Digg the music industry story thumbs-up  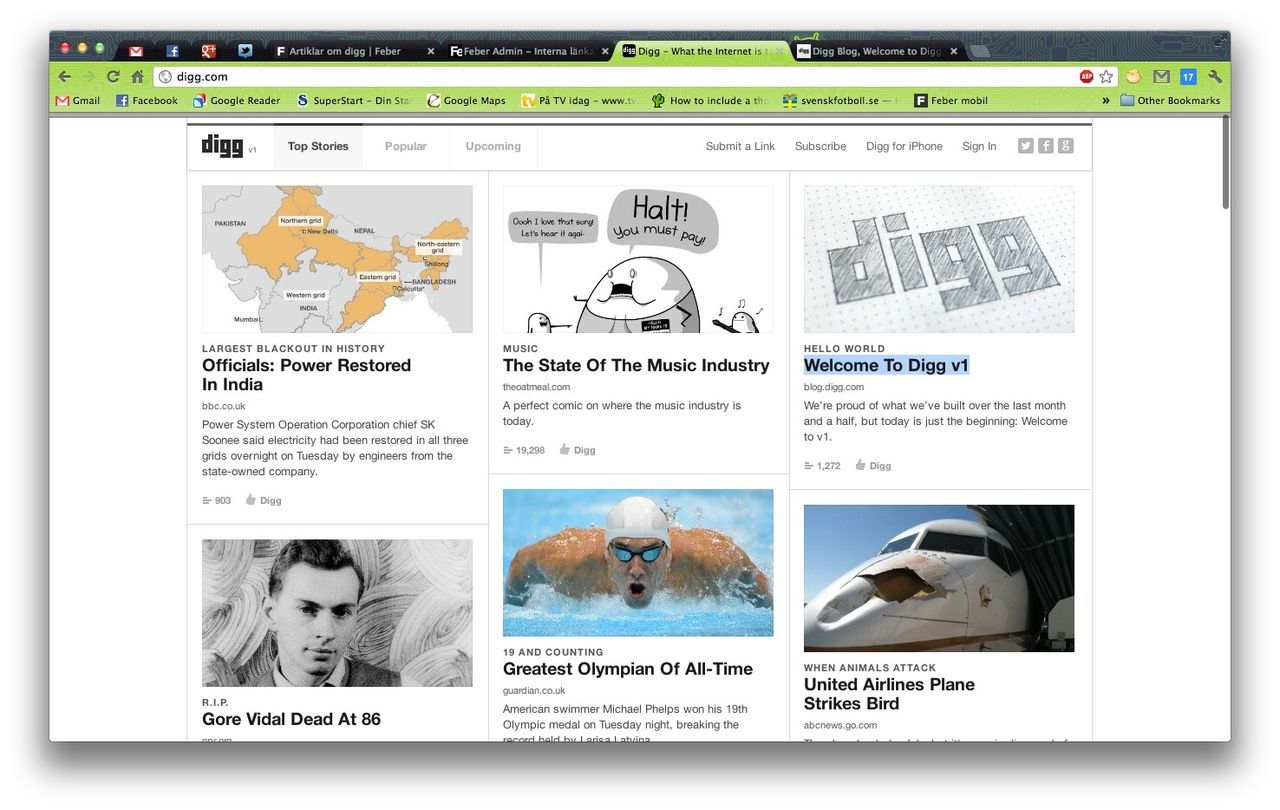pyautogui.click(x=578, y=450)
